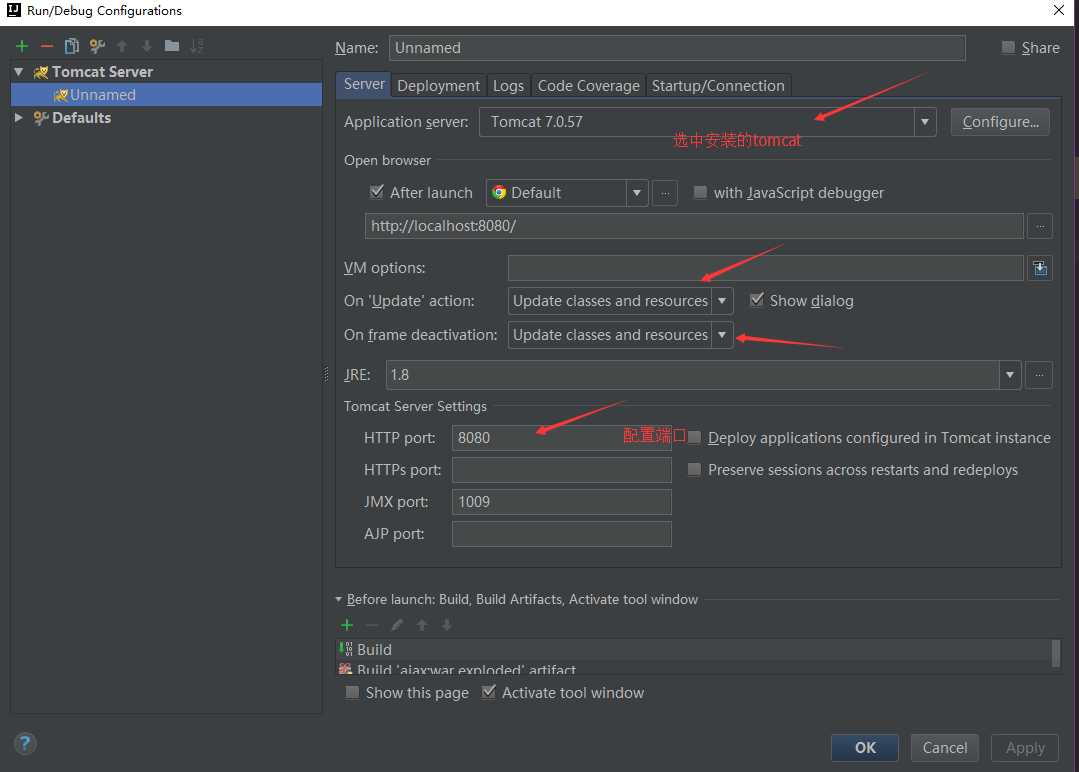This screenshot has height=772, width=1079.
Task: Click Apply button
Action: tap(1025, 747)
